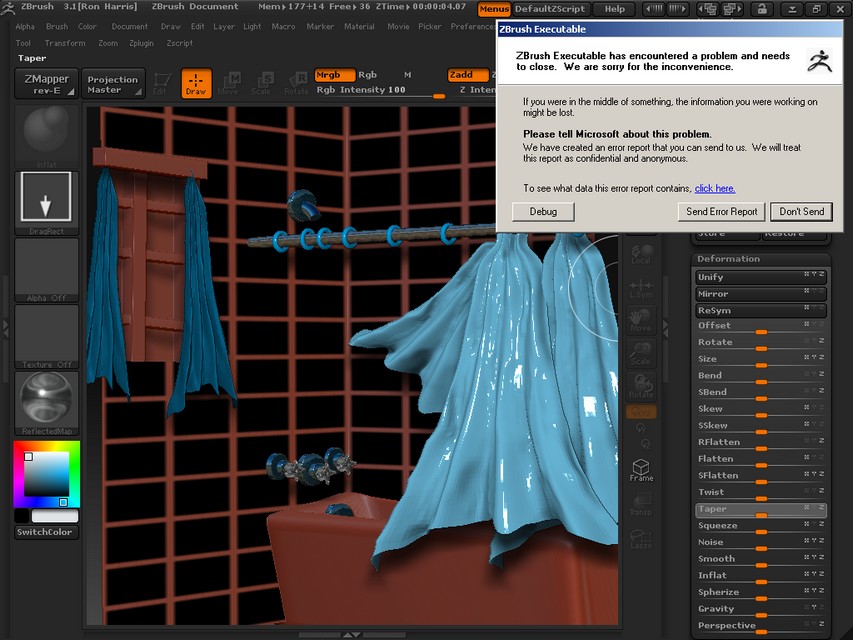The image size is (853, 640).
Task: Toggle the Menus button
Action: coord(494,9)
